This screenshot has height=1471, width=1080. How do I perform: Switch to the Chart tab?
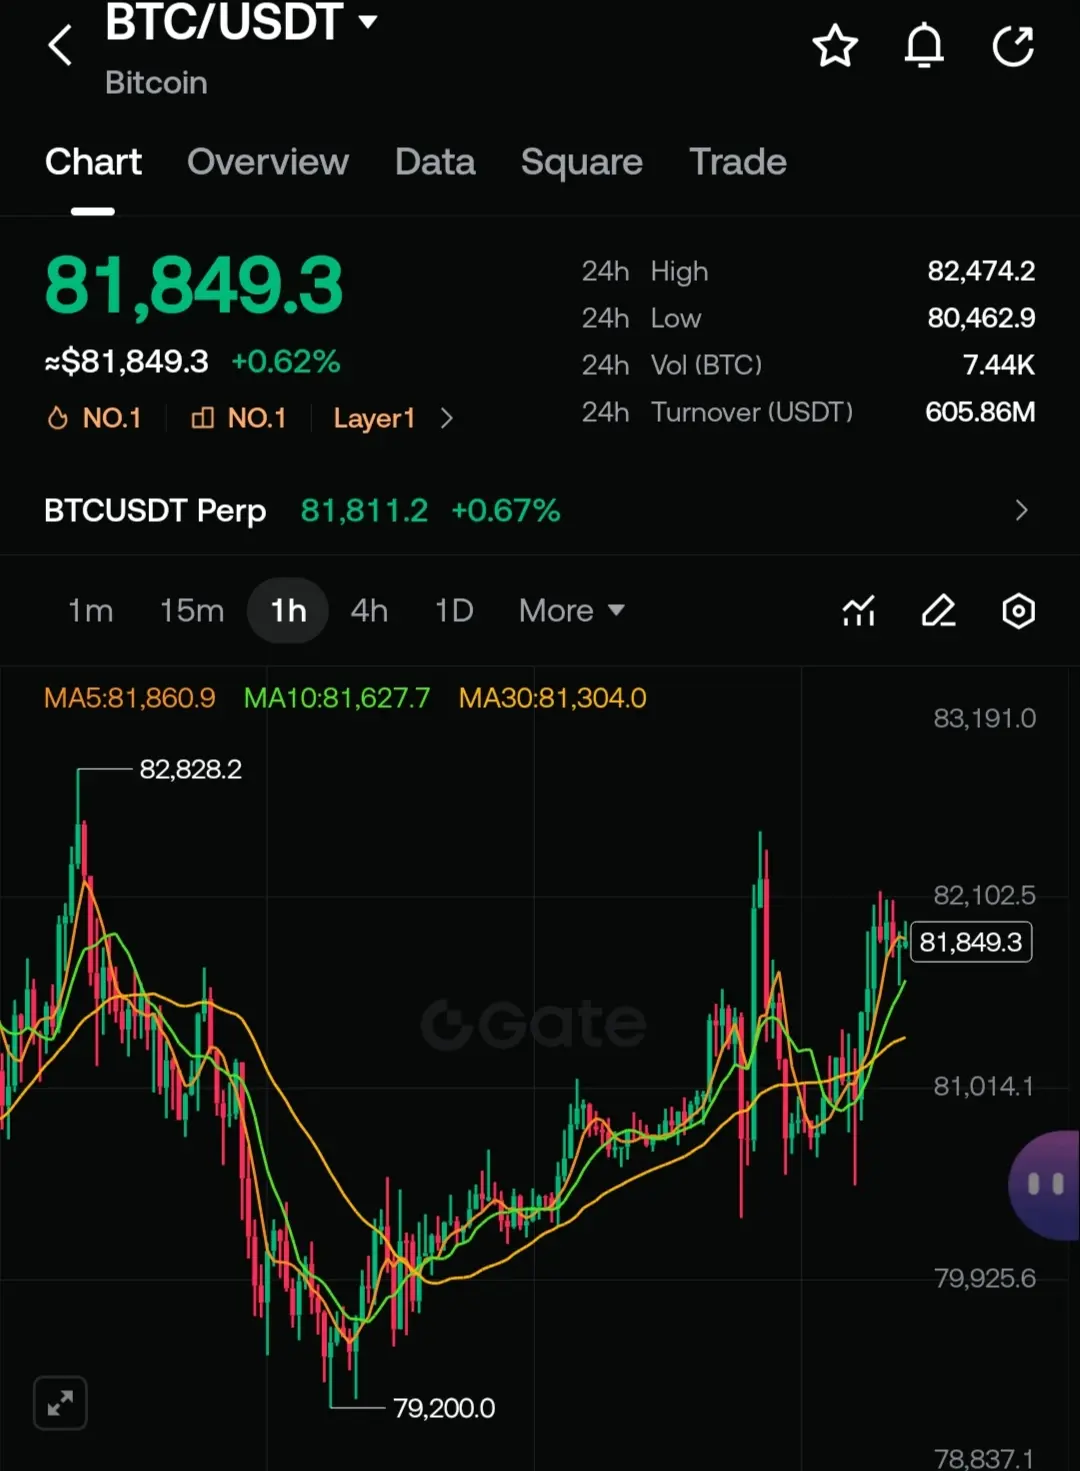click(x=93, y=162)
